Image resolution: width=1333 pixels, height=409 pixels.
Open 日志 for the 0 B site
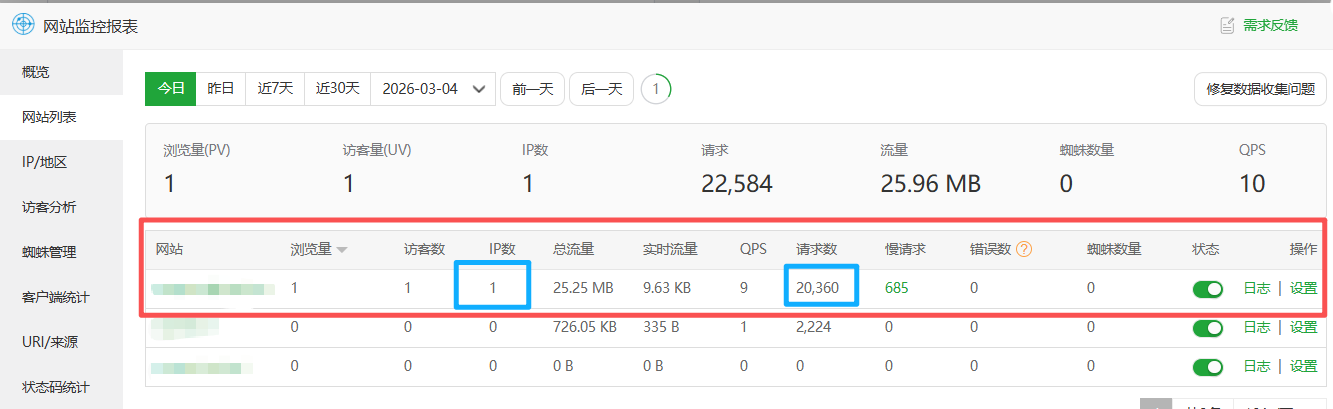click(x=1257, y=366)
